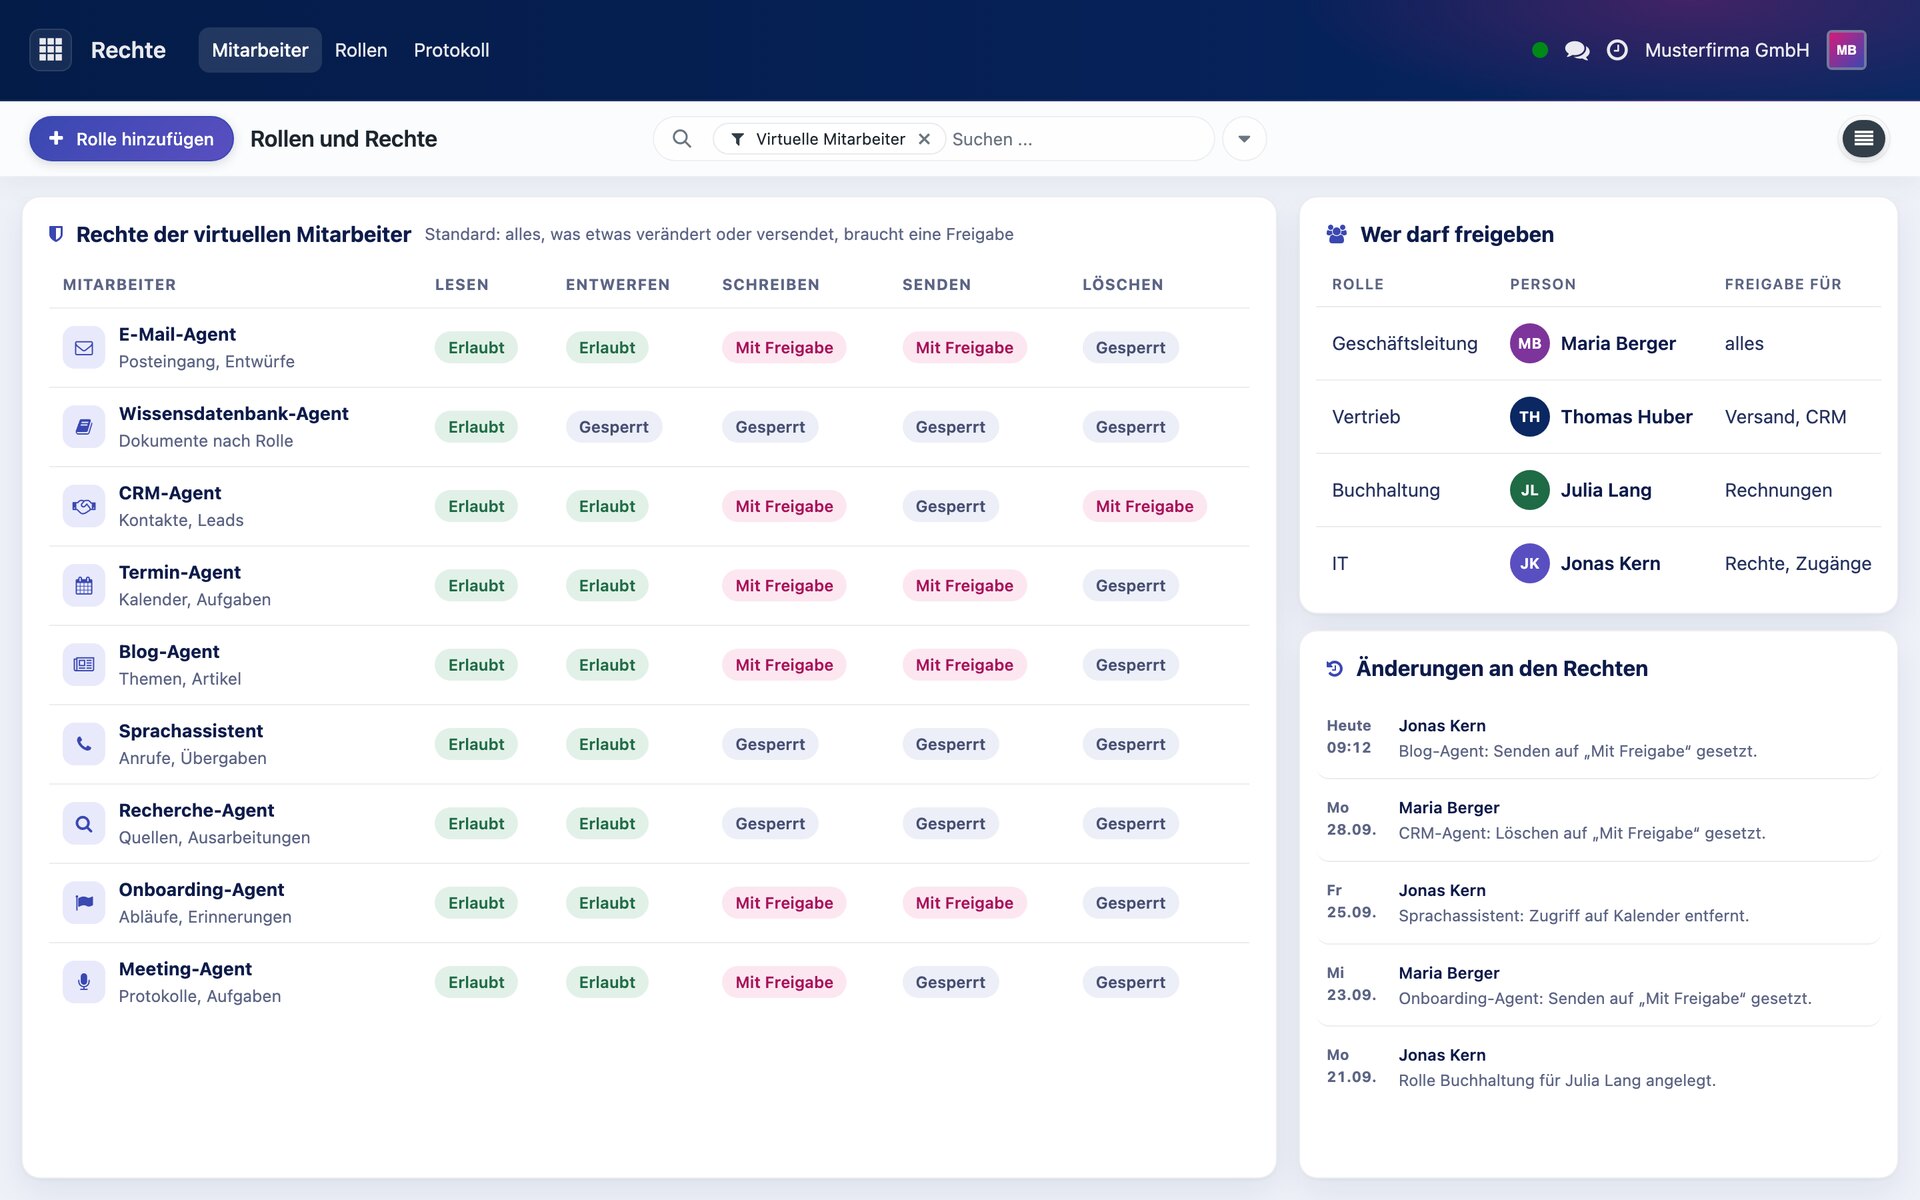Open the Rollen tab
Image resolution: width=1920 pixels, height=1200 pixels.
point(361,50)
